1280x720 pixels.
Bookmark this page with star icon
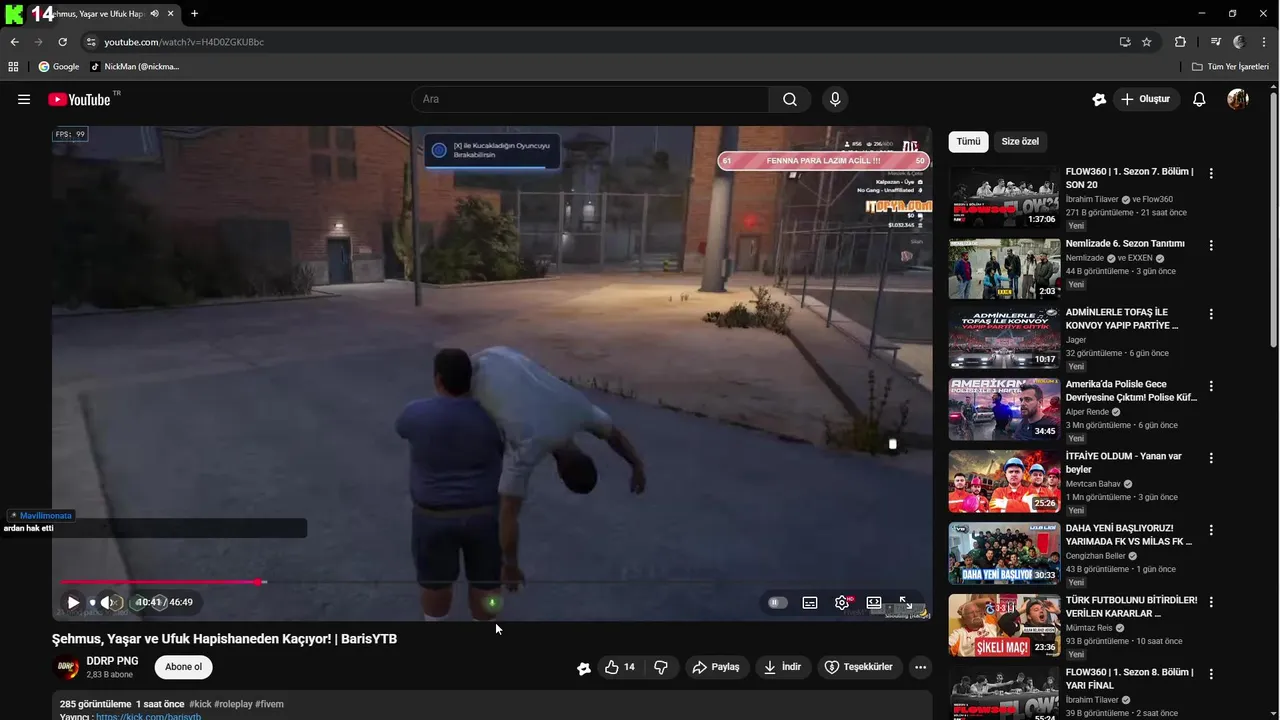(1147, 42)
